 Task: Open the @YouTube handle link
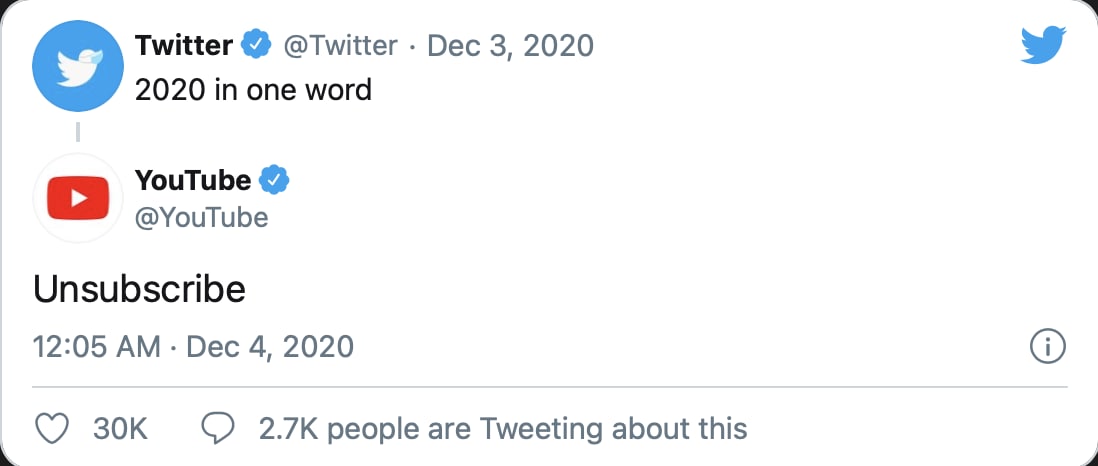[x=201, y=217]
